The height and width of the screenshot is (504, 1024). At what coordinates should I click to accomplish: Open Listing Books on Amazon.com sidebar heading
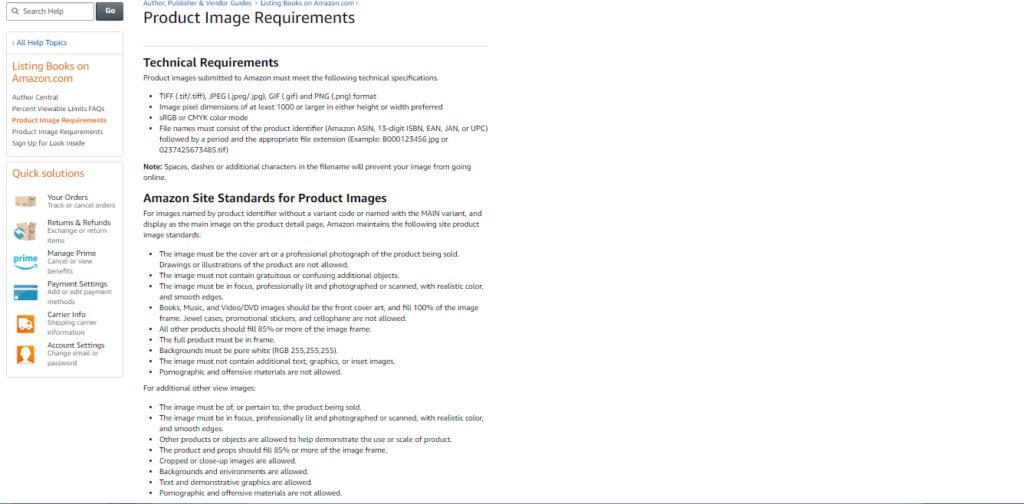(50, 72)
